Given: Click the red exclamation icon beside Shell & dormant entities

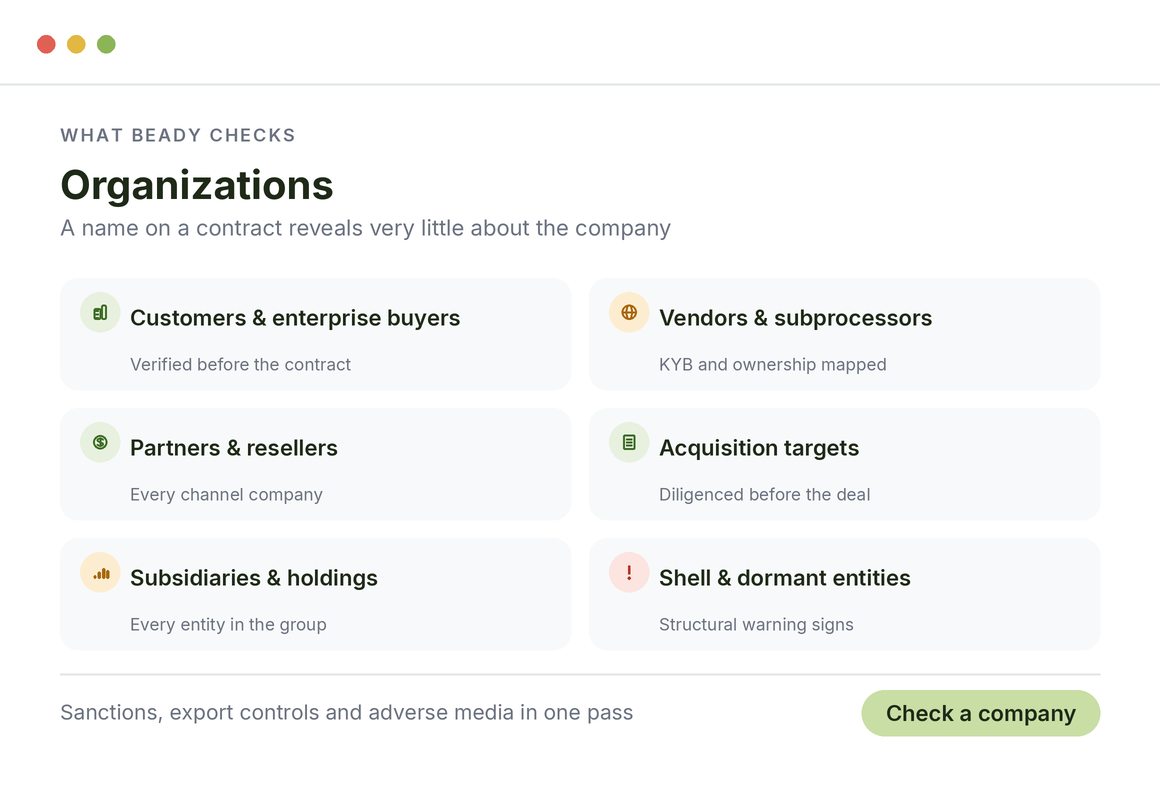Looking at the screenshot, I should tap(629, 573).
